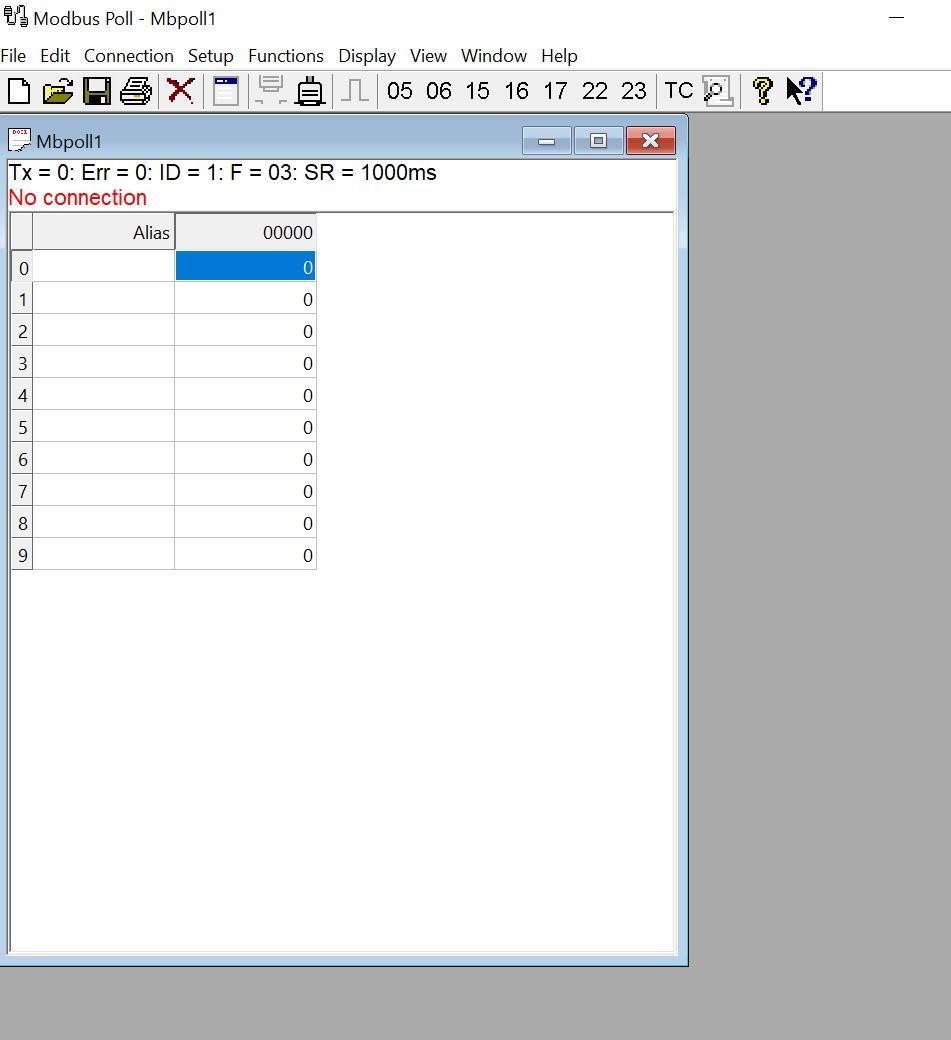
Task: Select the Alias cell in row 3
Action: point(104,363)
